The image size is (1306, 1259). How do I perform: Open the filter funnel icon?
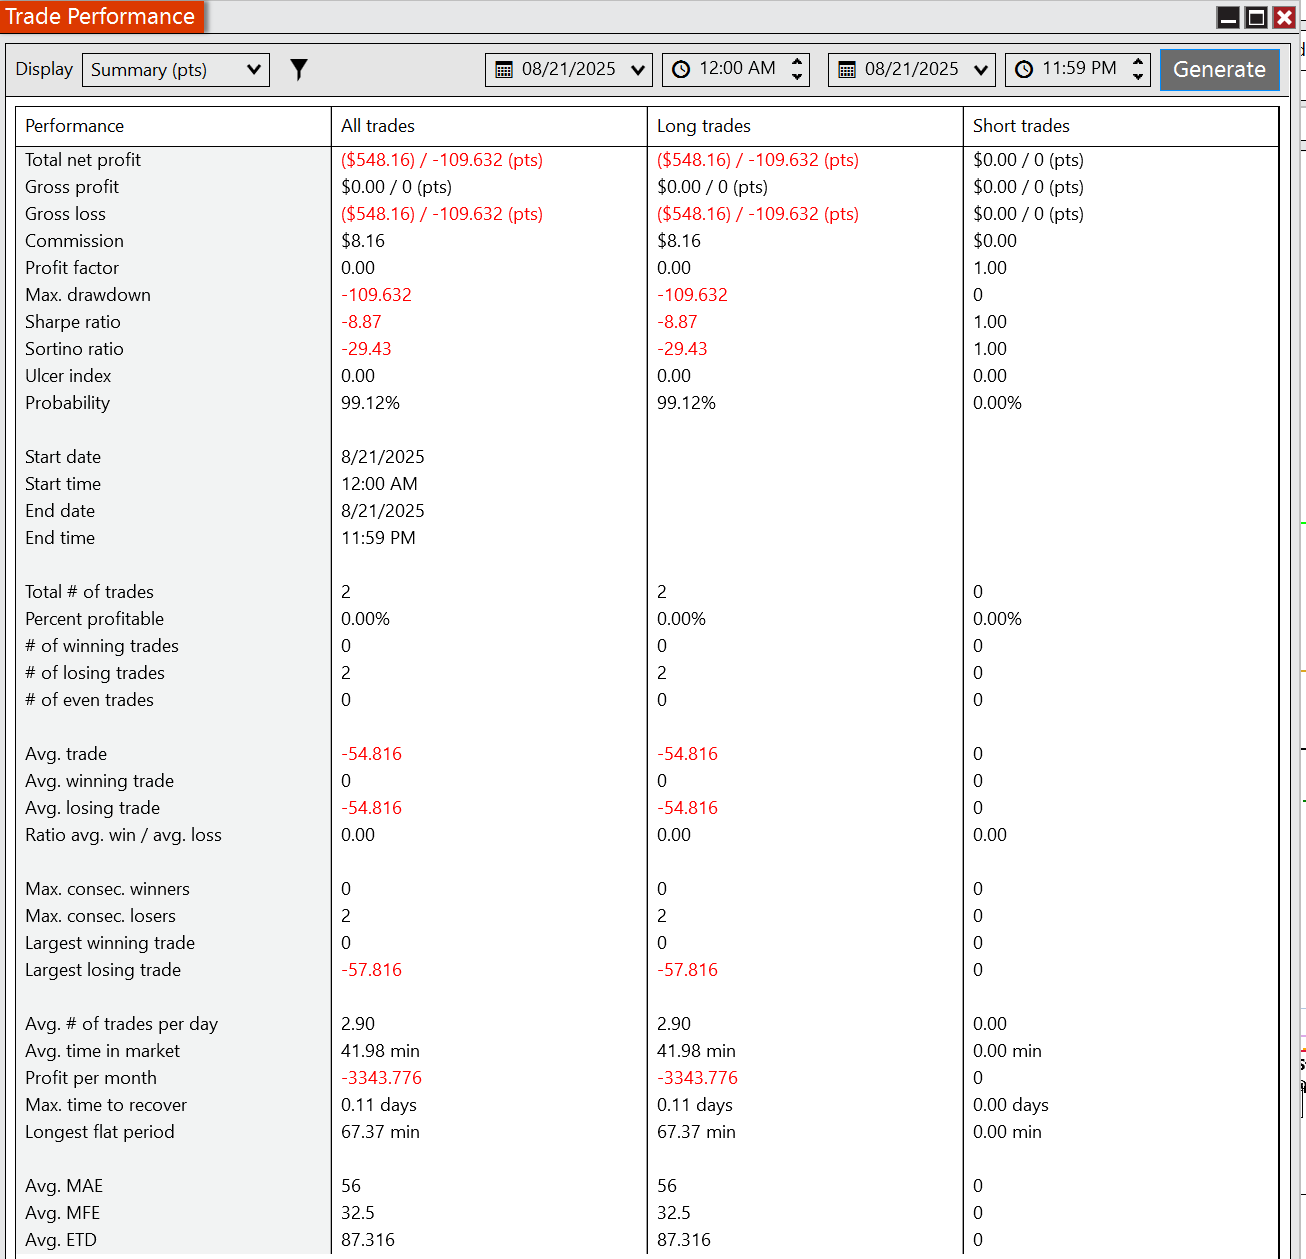click(x=298, y=69)
